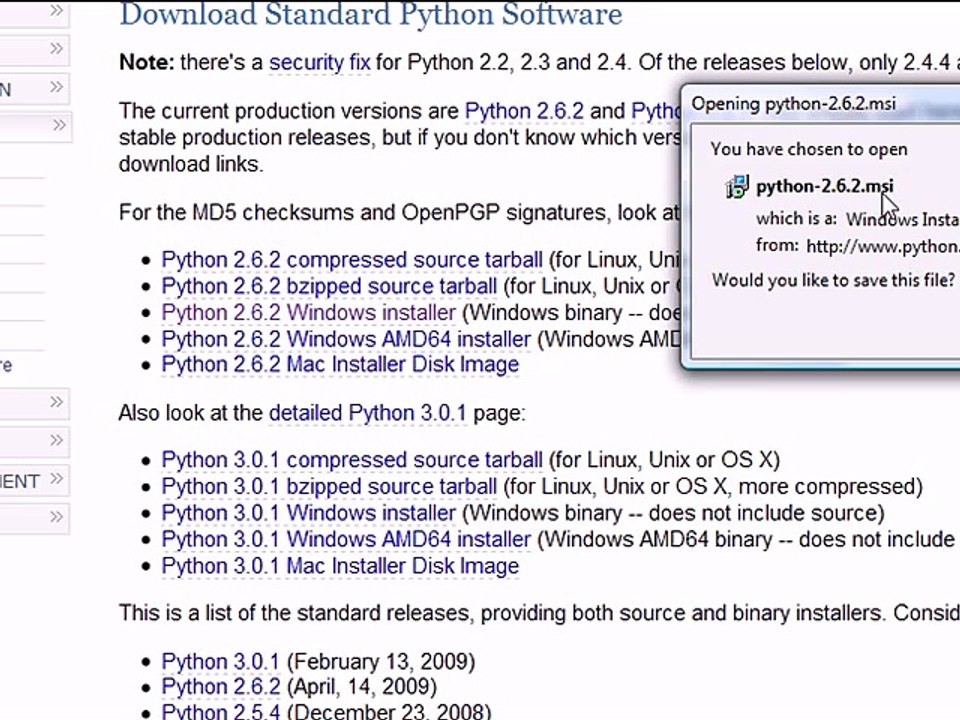Select the python-2.6.2.msi filename in dialog

[x=825, y=186]
